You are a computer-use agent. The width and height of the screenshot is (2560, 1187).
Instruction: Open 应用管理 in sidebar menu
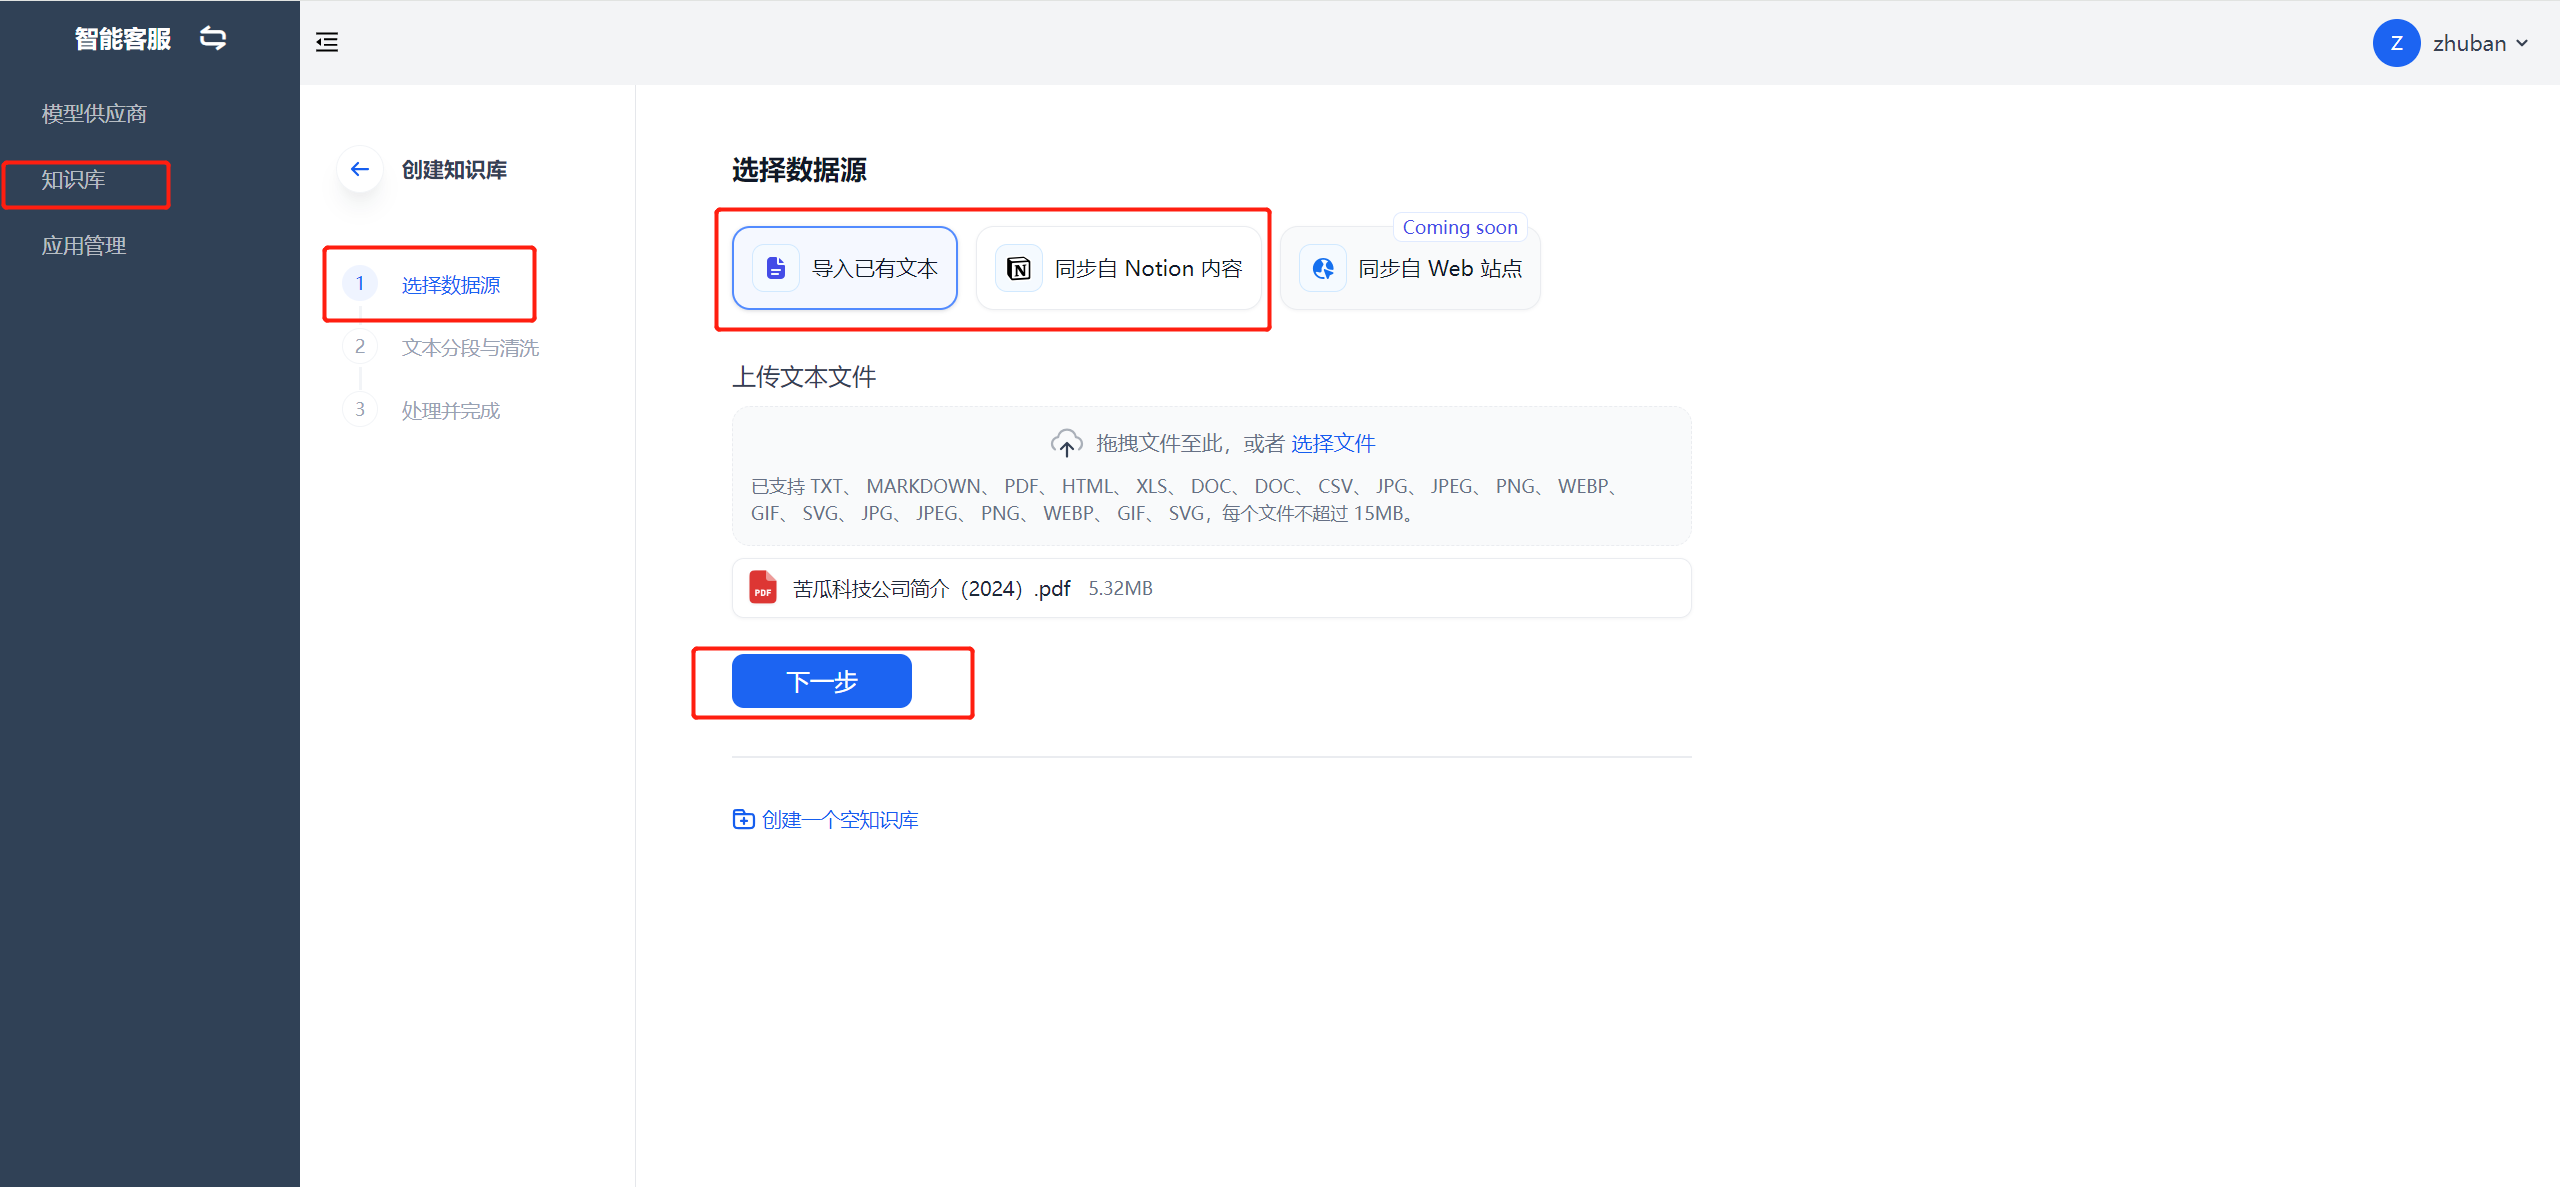pyautogui.click(x=84, y=246)
